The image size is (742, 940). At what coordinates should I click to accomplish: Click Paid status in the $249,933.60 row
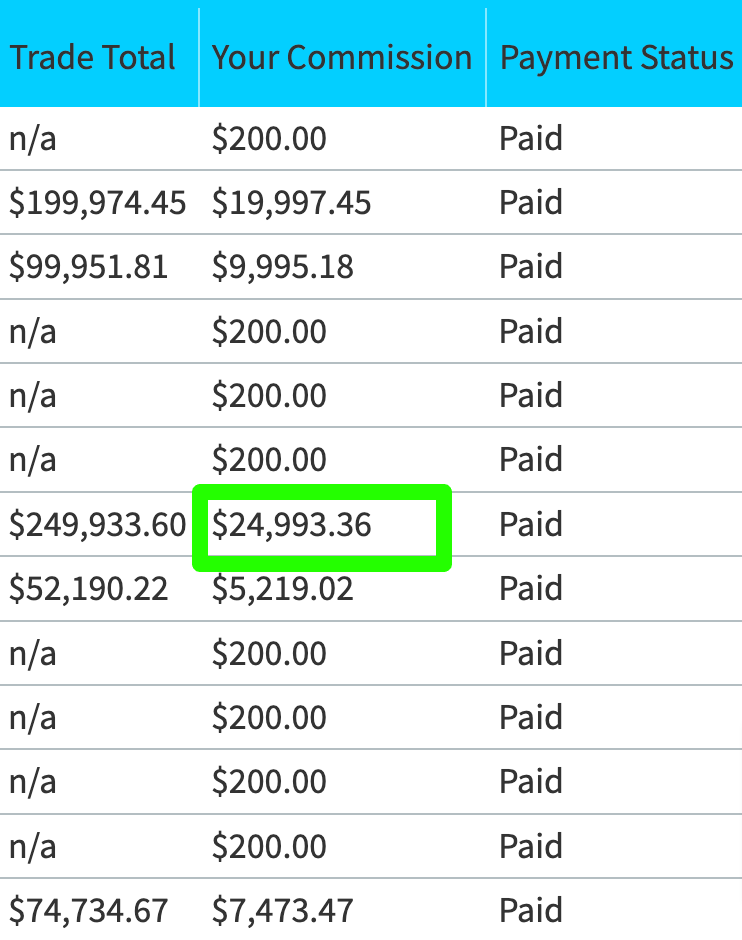click(x=531, y=524)
